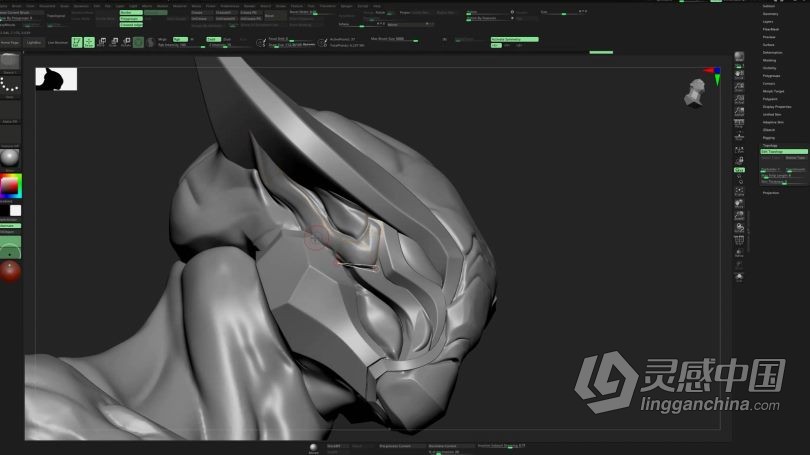Select the Move transform button
Viewport: 810px width, 455px height.
click(x=102, y=42)
